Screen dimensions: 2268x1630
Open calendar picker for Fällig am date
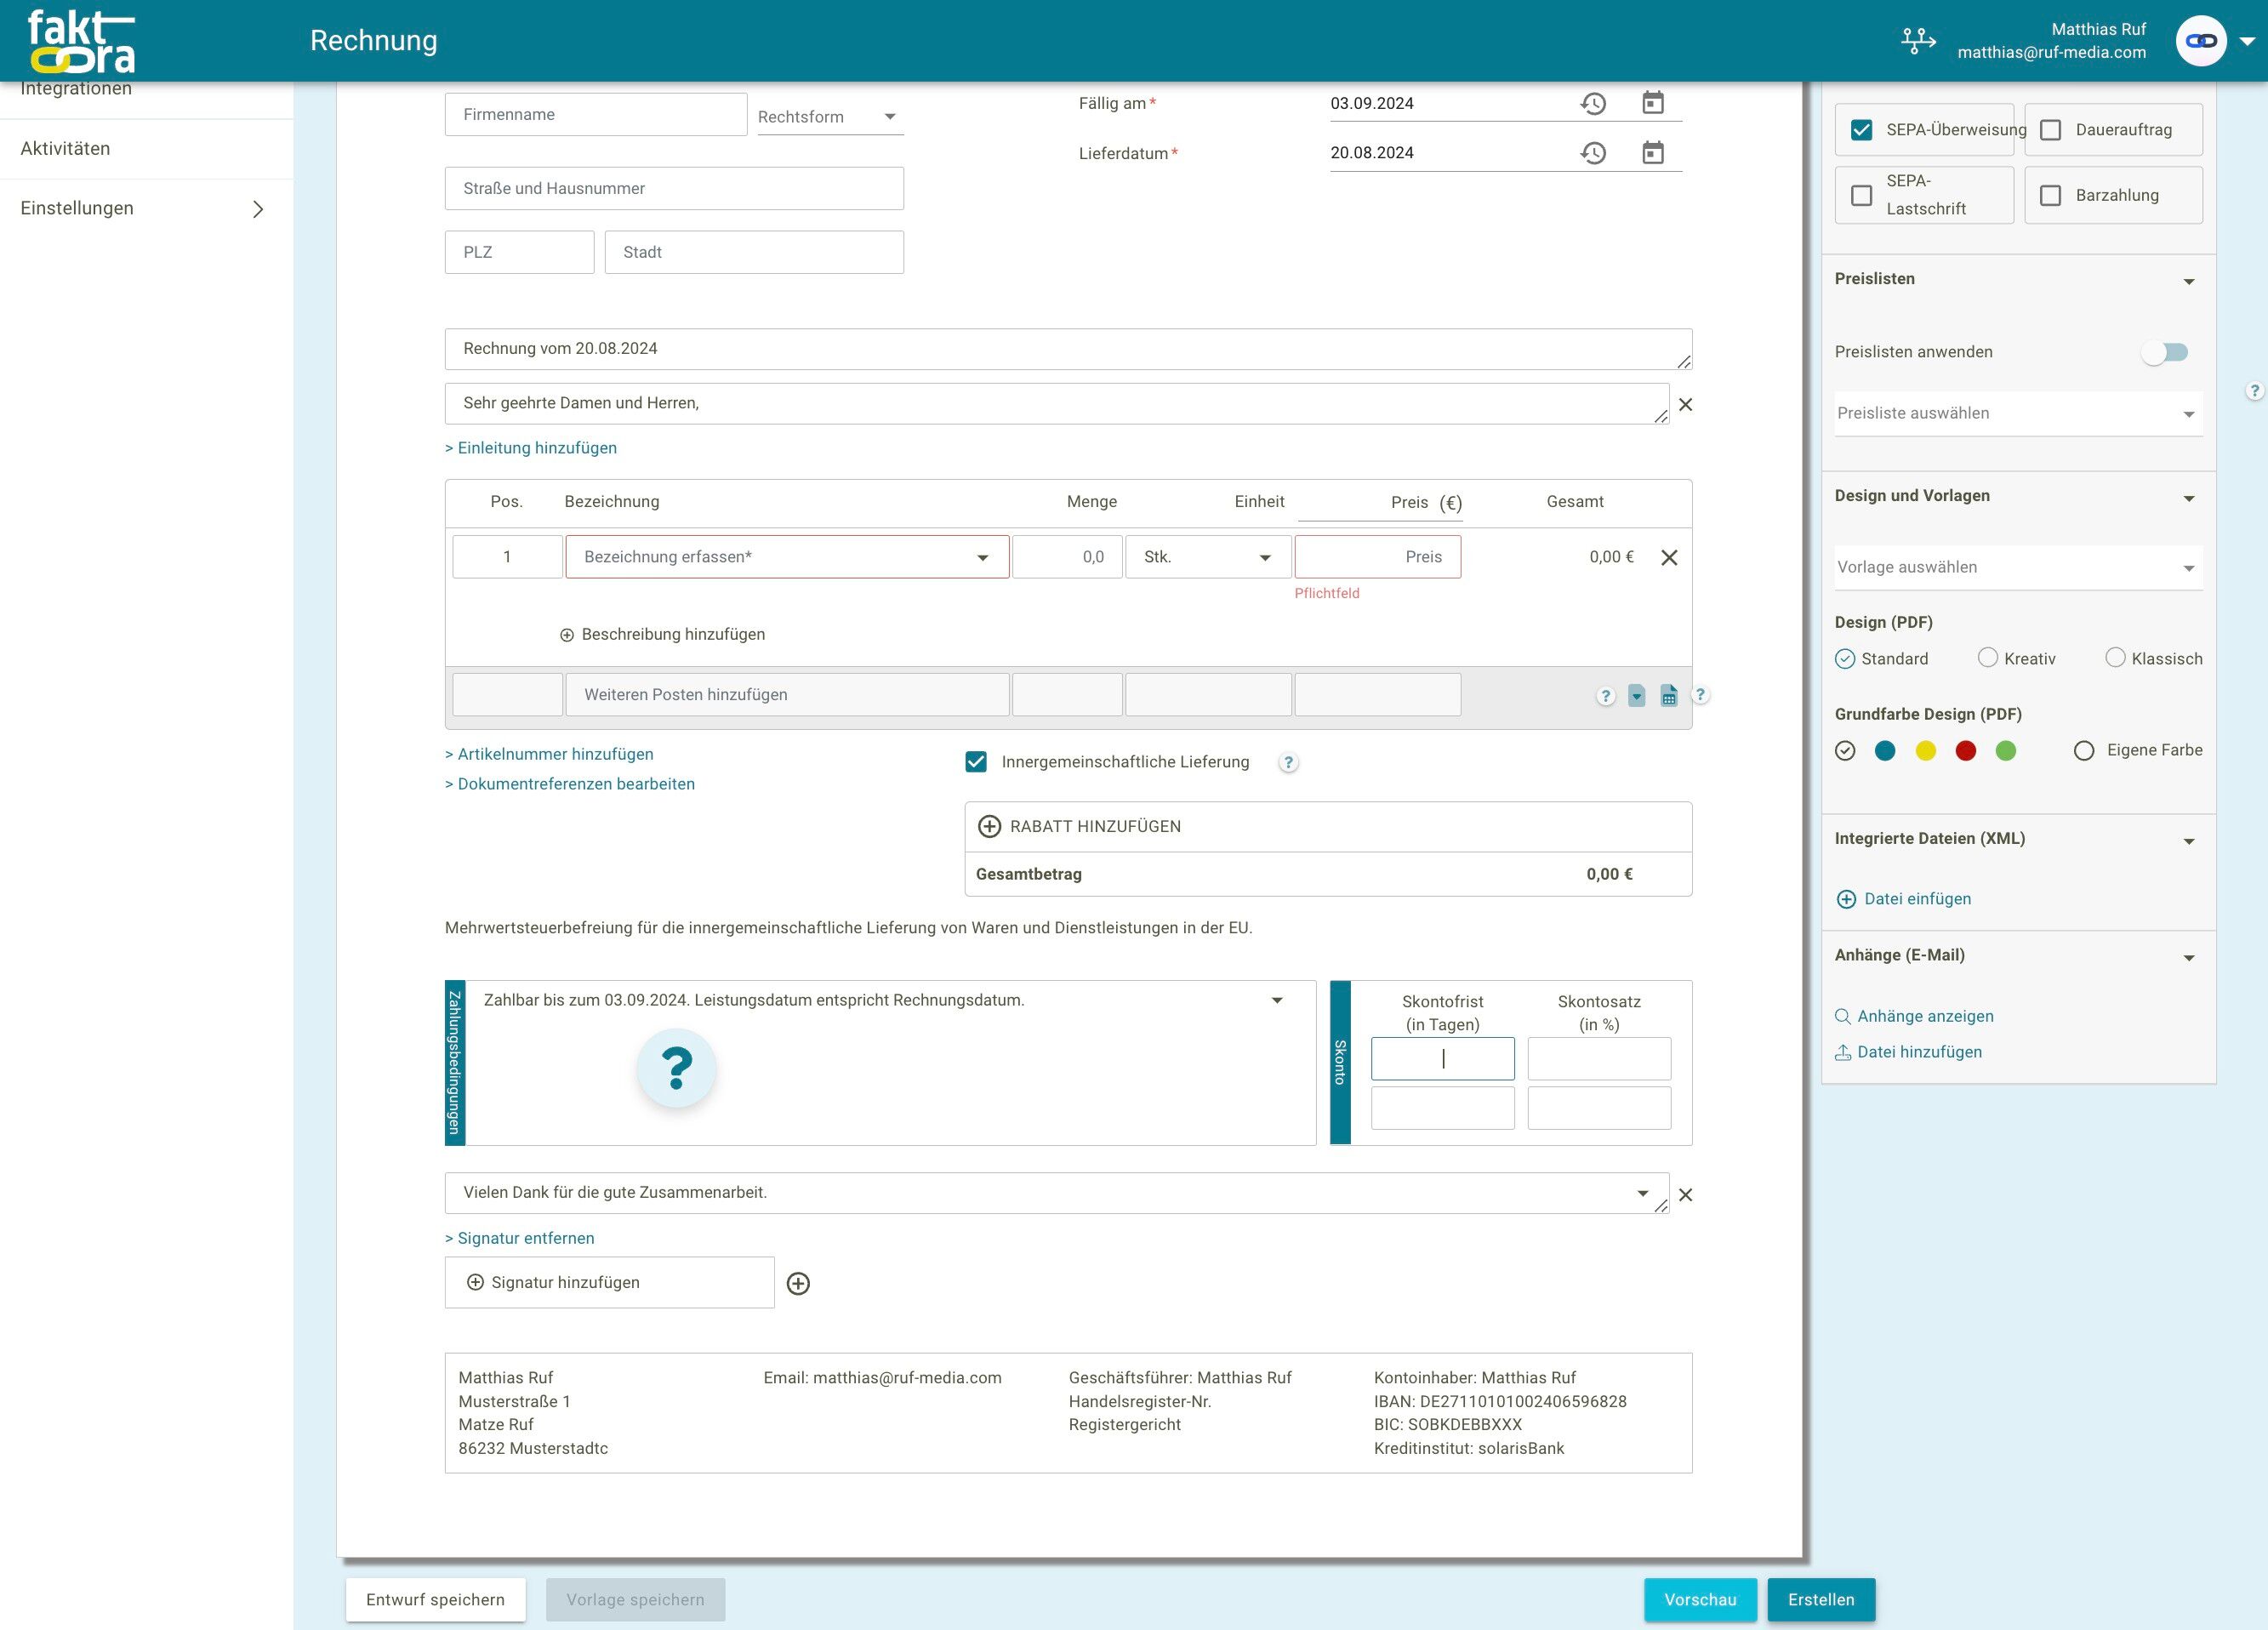[1653, 103]
